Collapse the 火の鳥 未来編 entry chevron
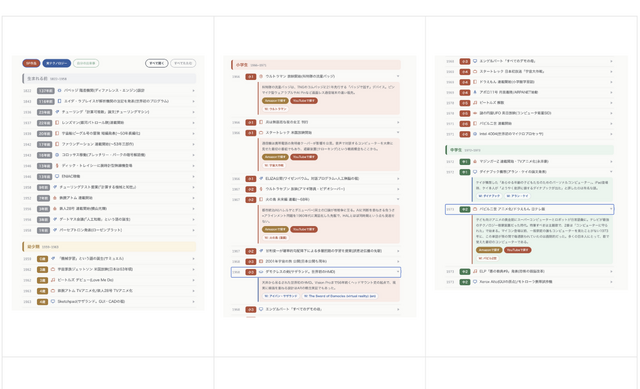The width and height of the screenshot is (640, 389). pos(398,200)
